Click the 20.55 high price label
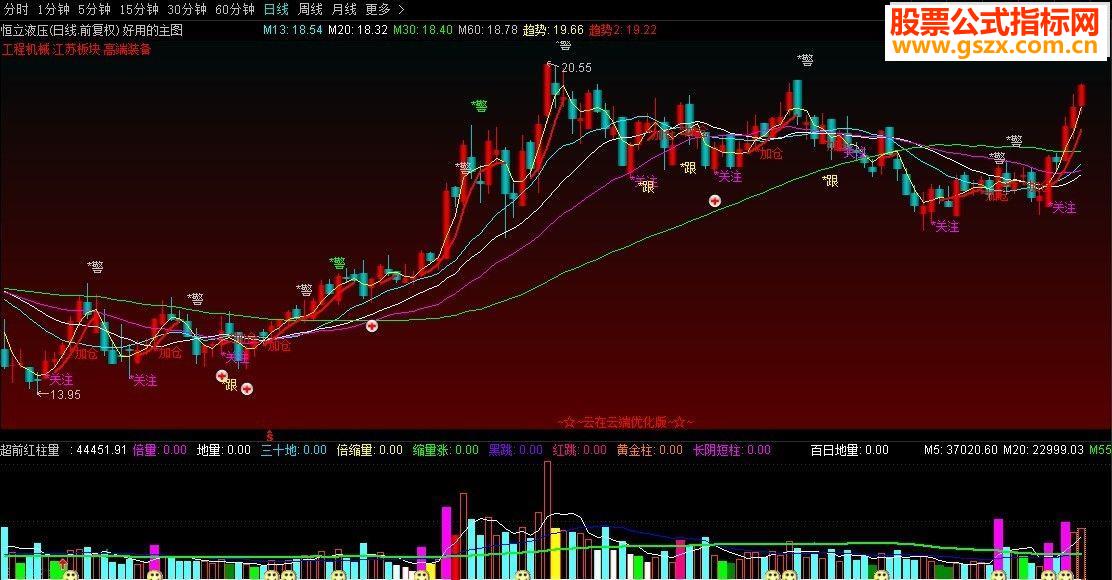Image resolution: width=1112 pixels, height=580 pixels. (576, 67)
